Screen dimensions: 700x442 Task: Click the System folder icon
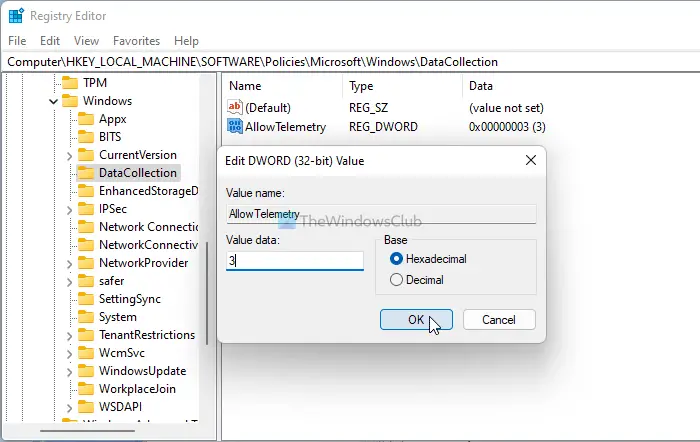(86, 317)
